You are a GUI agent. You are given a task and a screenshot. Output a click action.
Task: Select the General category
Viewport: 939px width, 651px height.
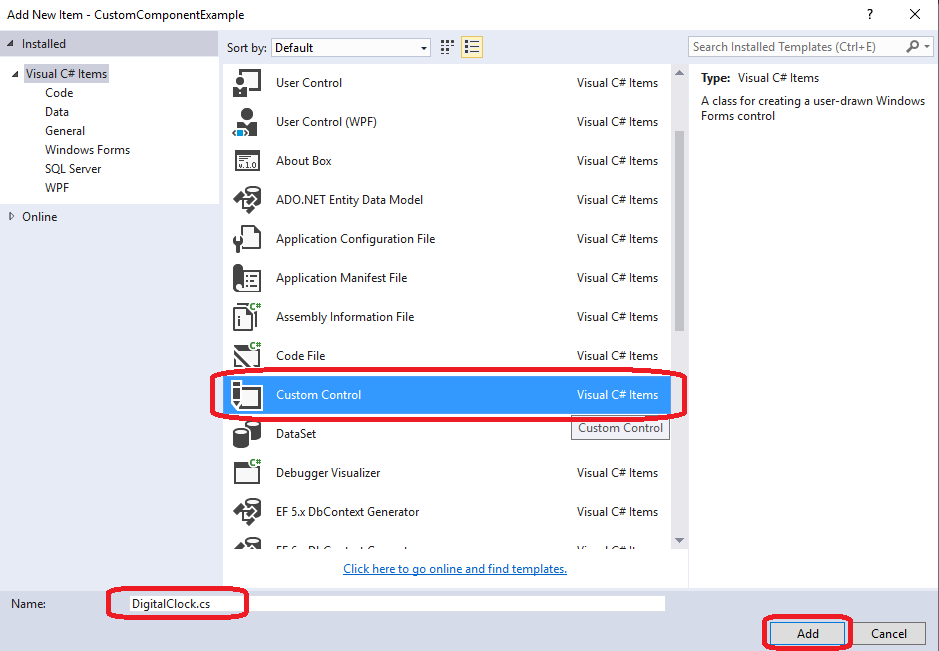(x=65, y=131)
